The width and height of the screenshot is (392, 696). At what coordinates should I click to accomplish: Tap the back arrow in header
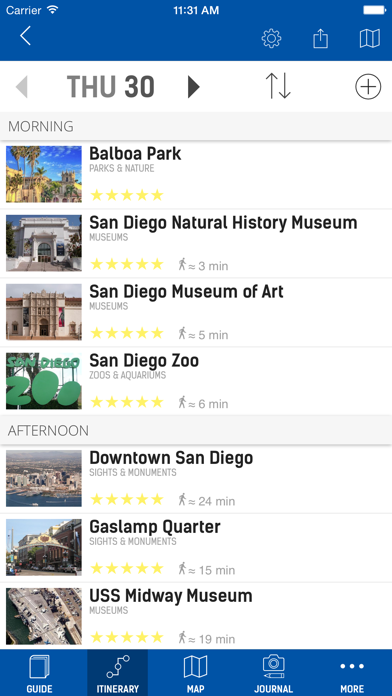pos(25,36)
